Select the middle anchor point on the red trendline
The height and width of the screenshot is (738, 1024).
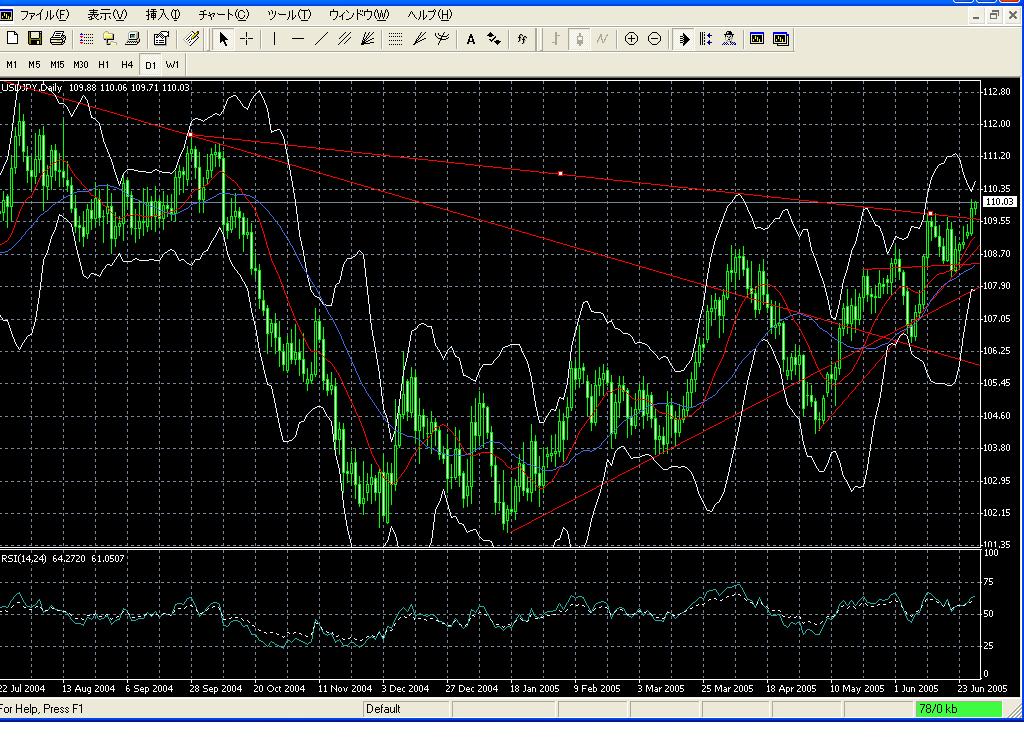click(x=560, y=173)
